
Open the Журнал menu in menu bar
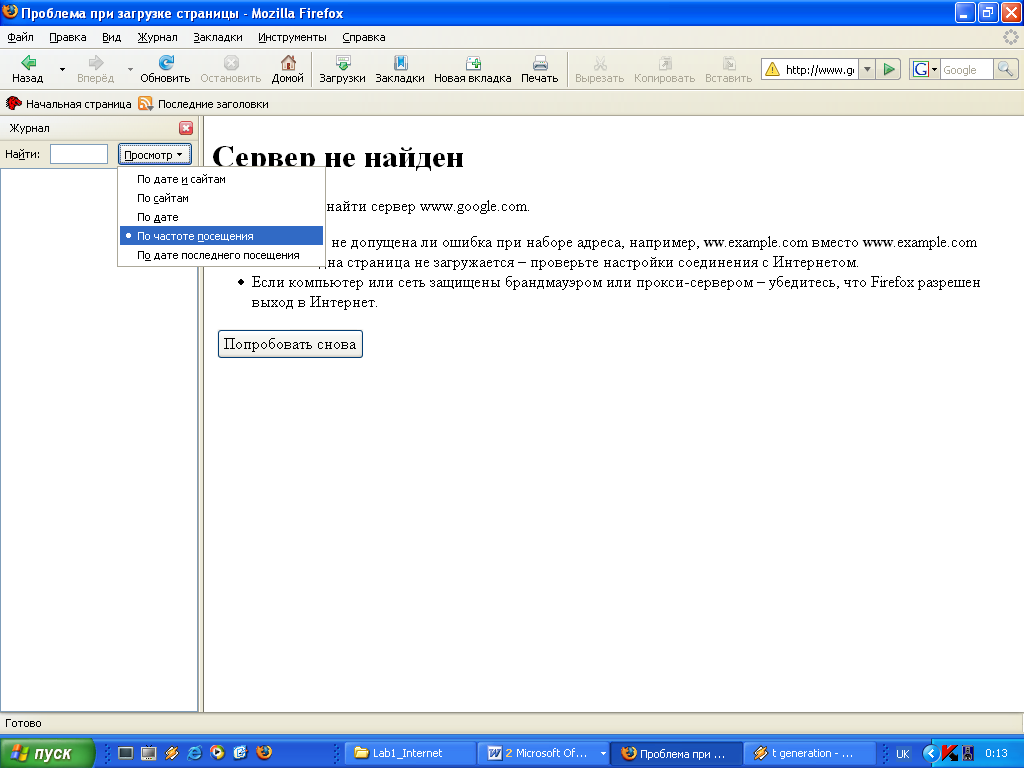tap(157, 37)
